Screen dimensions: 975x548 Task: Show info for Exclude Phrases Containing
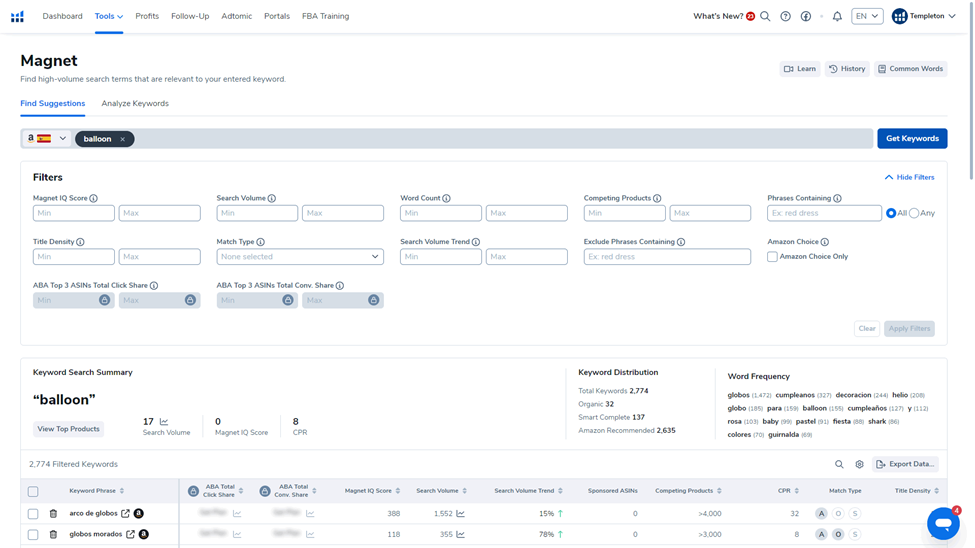click(681, 242)
